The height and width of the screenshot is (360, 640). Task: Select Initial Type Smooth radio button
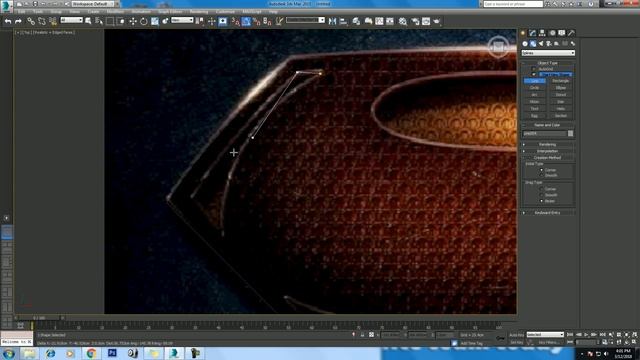click(x=542, y=176)
